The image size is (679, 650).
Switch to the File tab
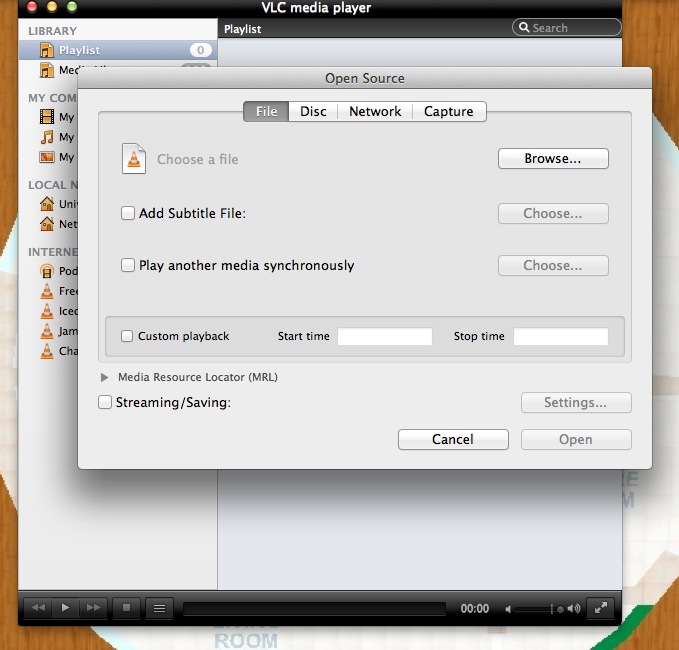tap(266, 111)
